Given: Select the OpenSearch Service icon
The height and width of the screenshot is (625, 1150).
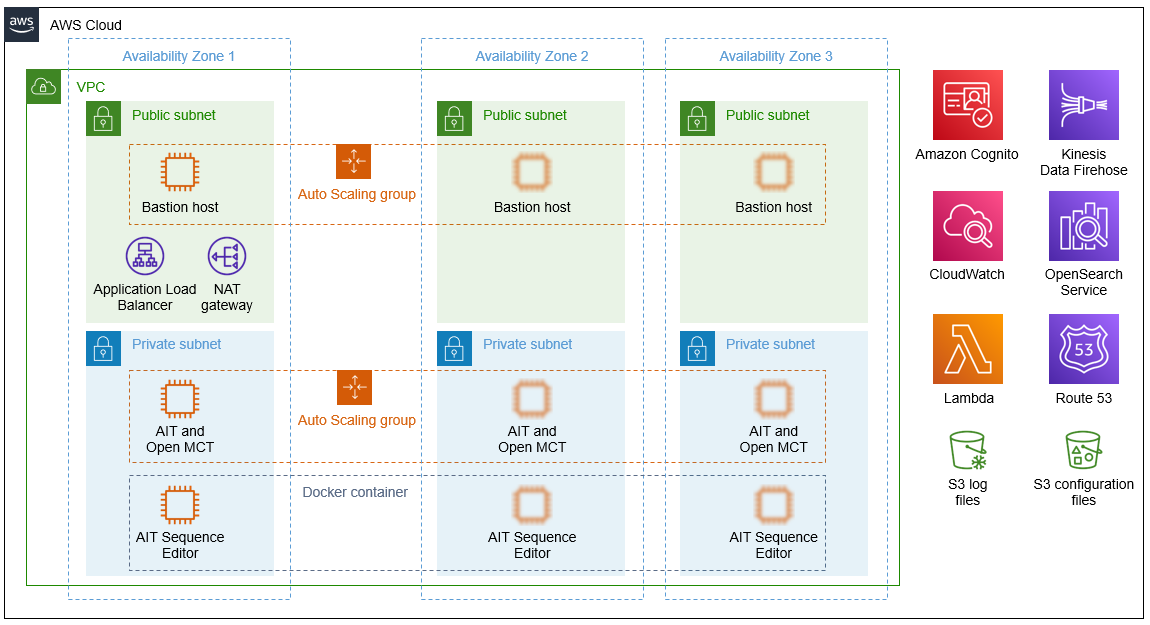Looking at the screenshot, I should click(1083, 226).
